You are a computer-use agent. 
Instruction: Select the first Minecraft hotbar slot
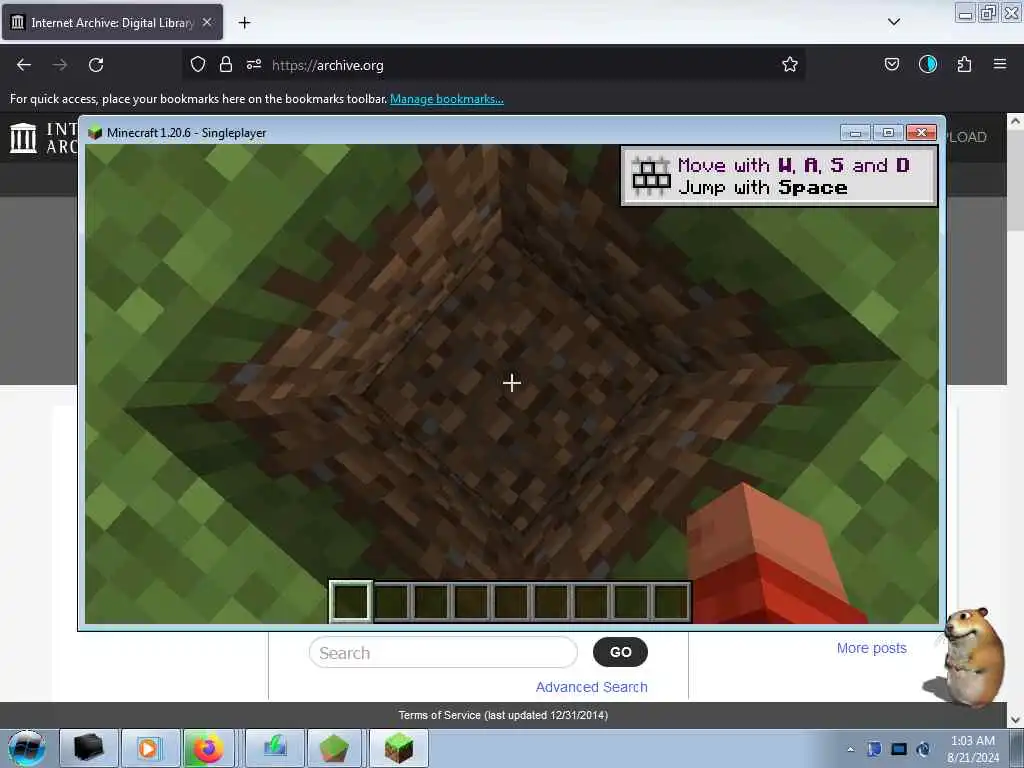(351, 601)
